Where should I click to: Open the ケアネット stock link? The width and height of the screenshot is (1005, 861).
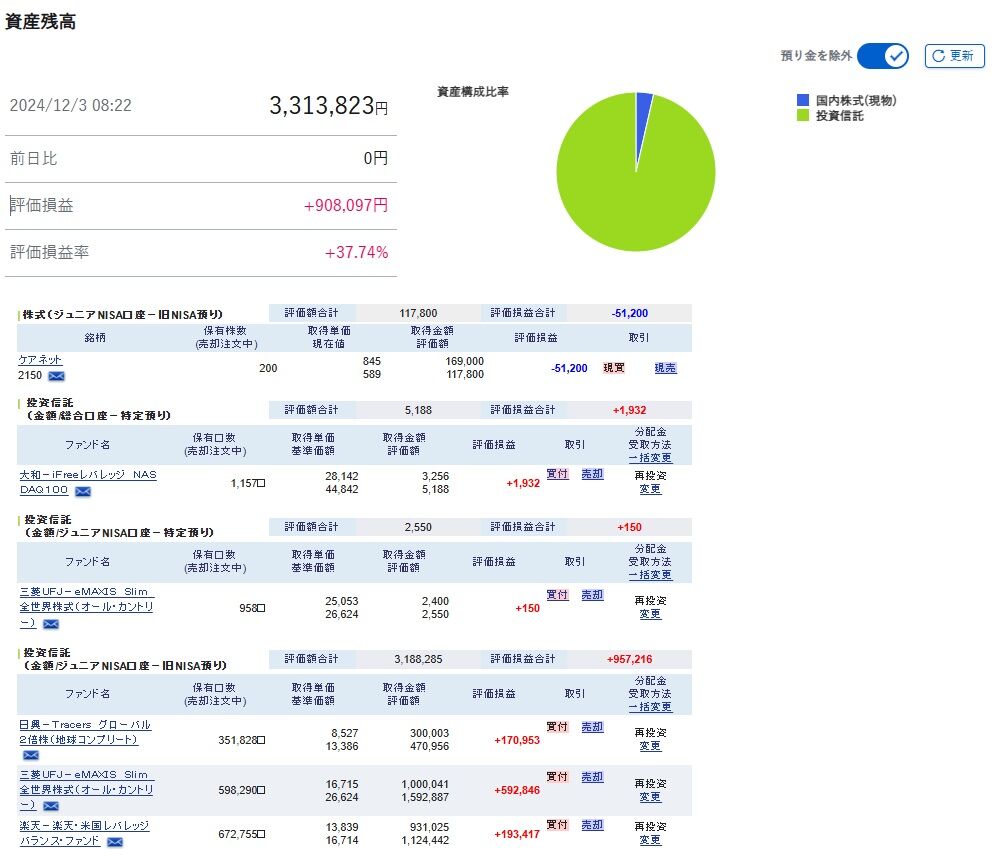coord(40,360)
